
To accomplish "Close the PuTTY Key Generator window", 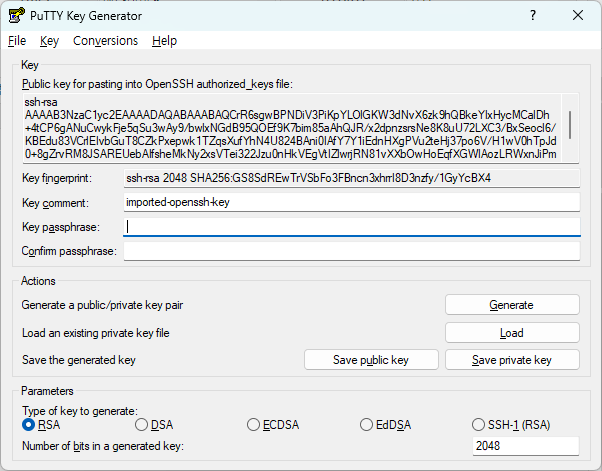I will coord(578,15).
